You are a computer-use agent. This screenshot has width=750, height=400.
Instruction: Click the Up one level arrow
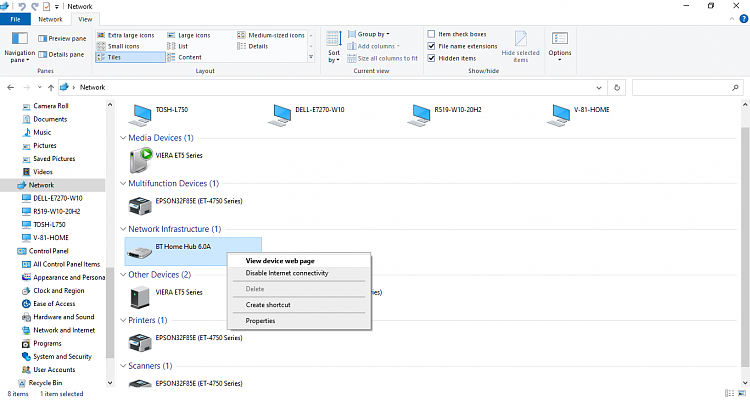(51, 88)
